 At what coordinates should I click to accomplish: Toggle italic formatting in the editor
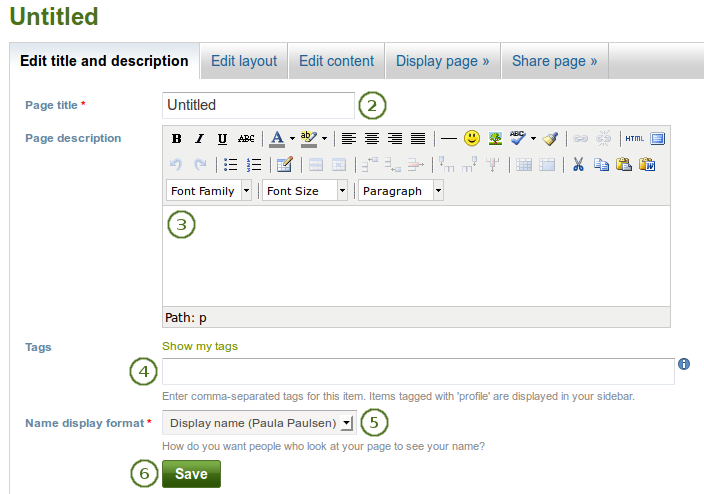point(199,139)
